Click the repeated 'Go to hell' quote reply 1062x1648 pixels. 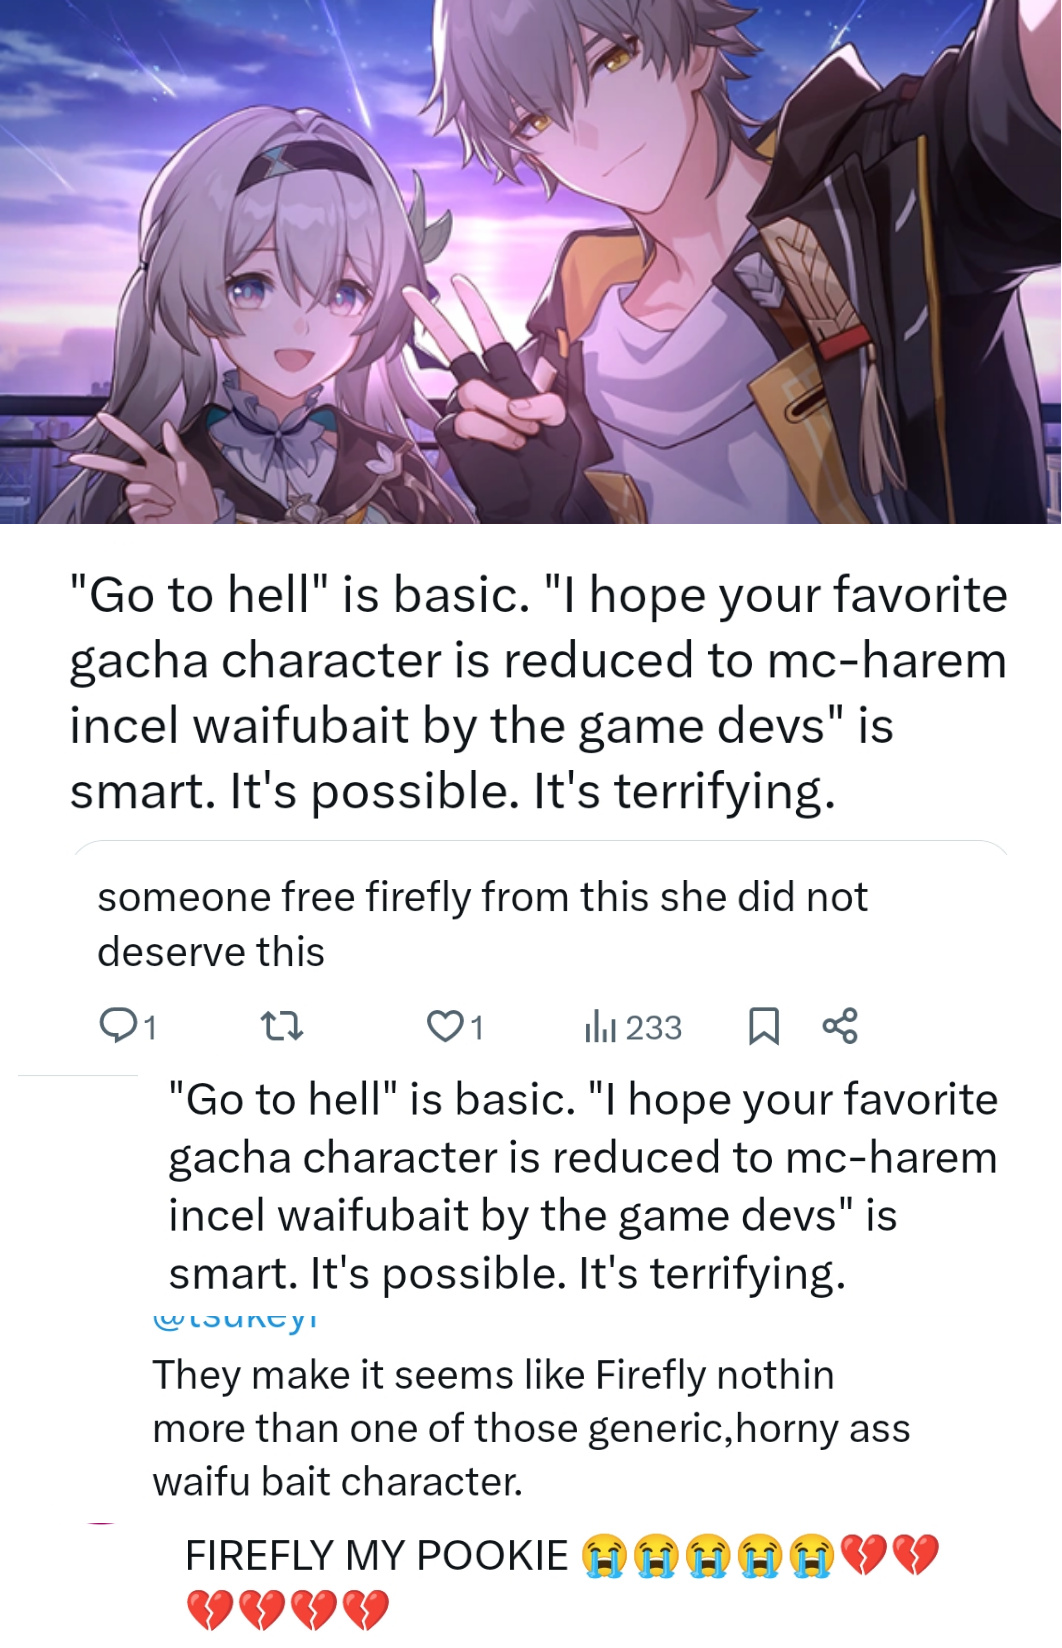583,1186
